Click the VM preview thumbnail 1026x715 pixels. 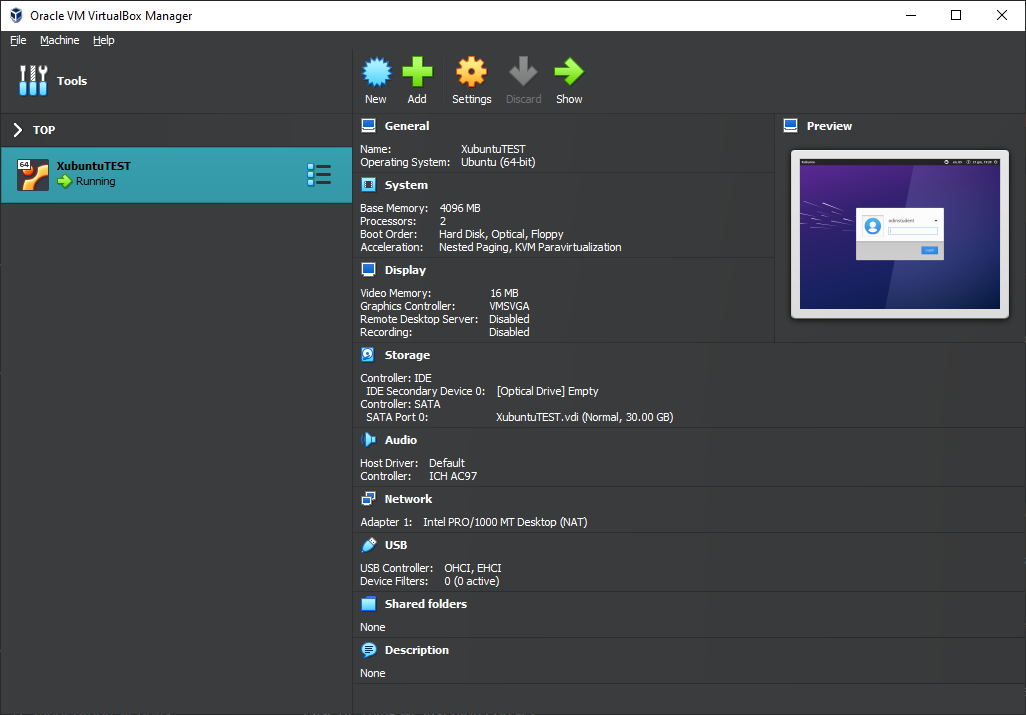[900, 234]
